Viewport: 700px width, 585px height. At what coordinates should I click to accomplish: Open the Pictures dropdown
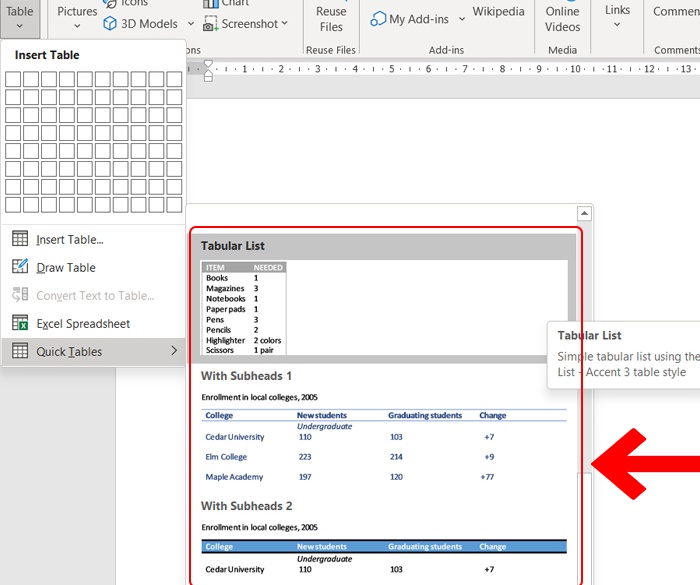point(77,18)
